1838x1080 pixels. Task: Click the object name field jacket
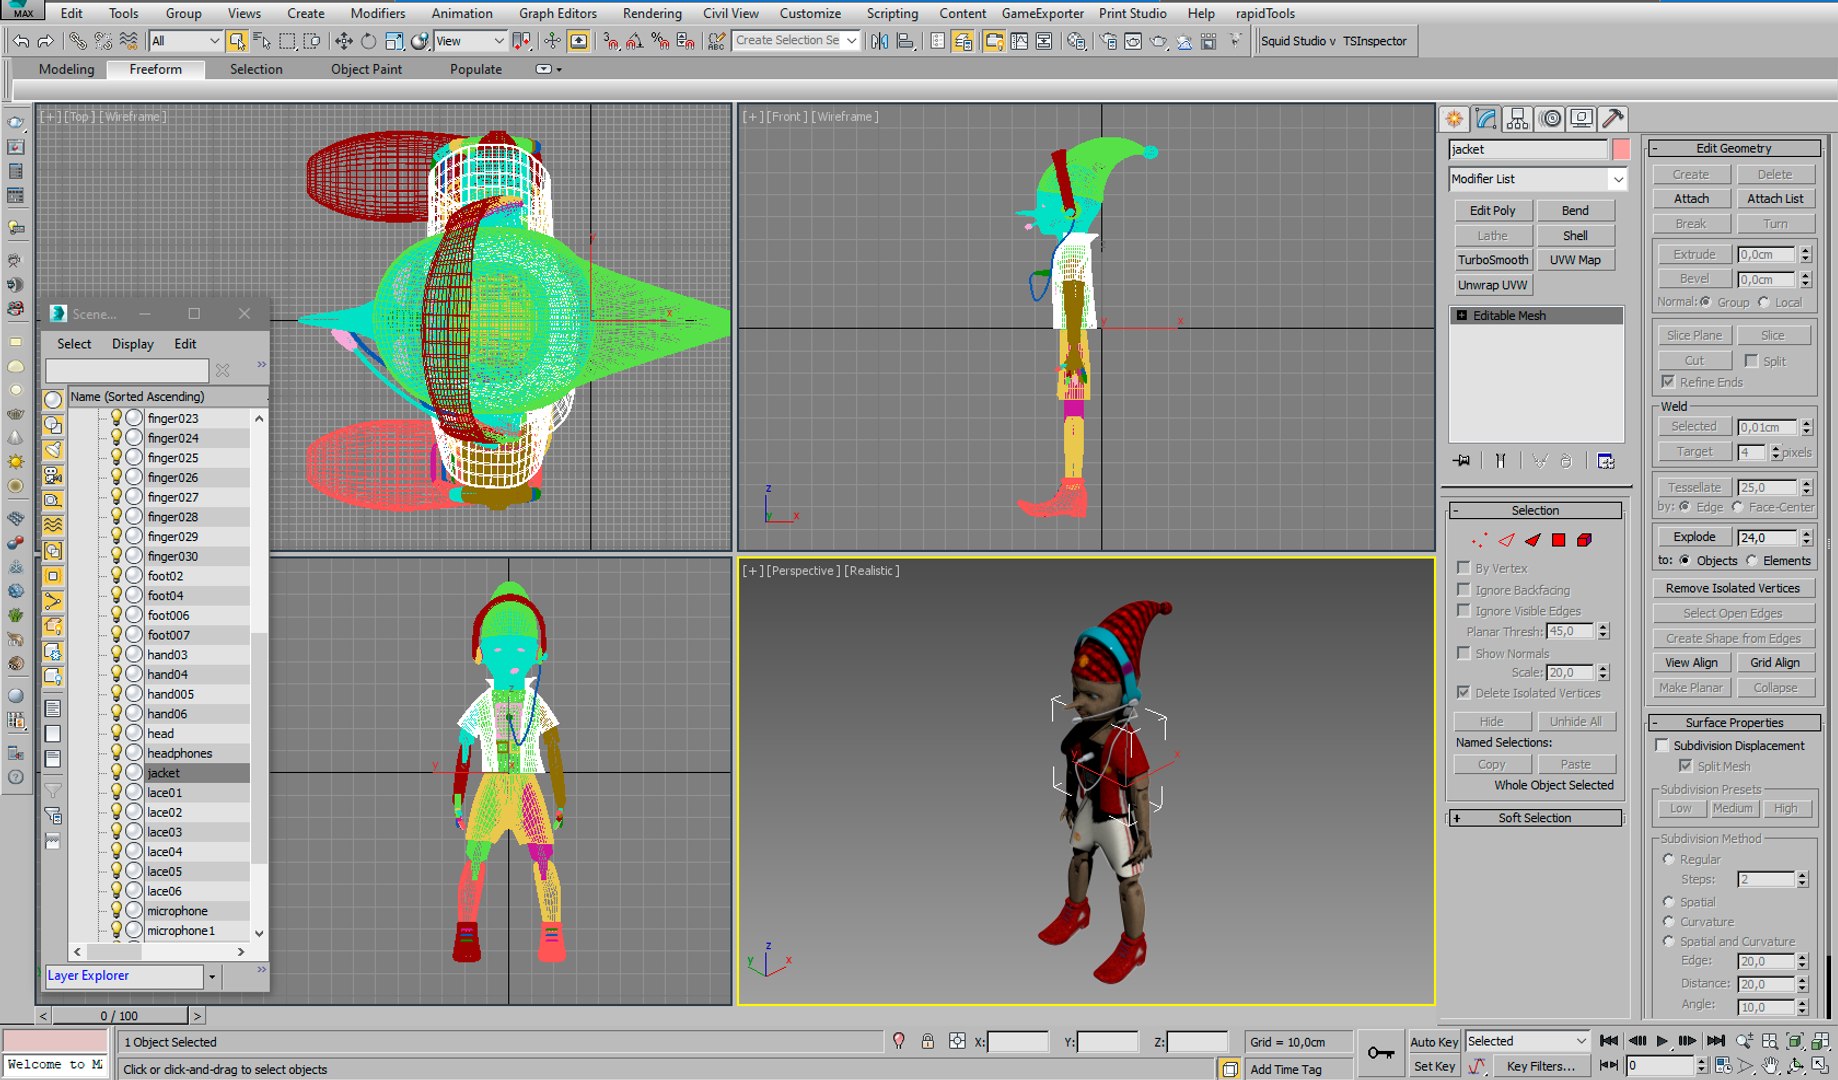pyautogui.click(x=1527, y=149)
